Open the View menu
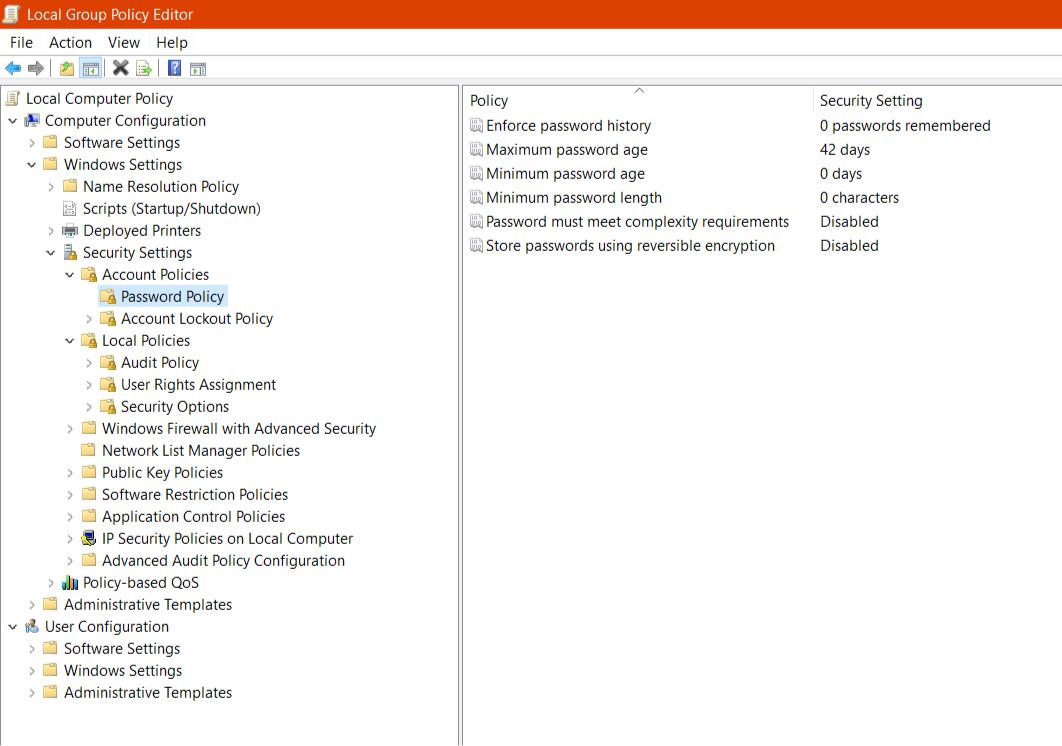Viewport: 1062px width, 746px height. (124, 42)
